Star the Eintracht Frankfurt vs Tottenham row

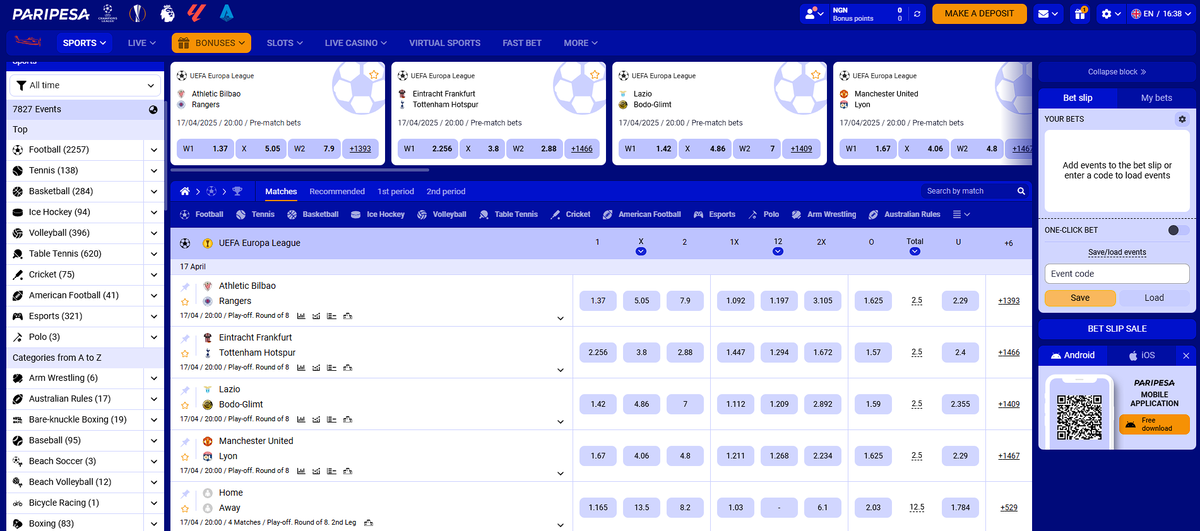[x=185, y=353]
